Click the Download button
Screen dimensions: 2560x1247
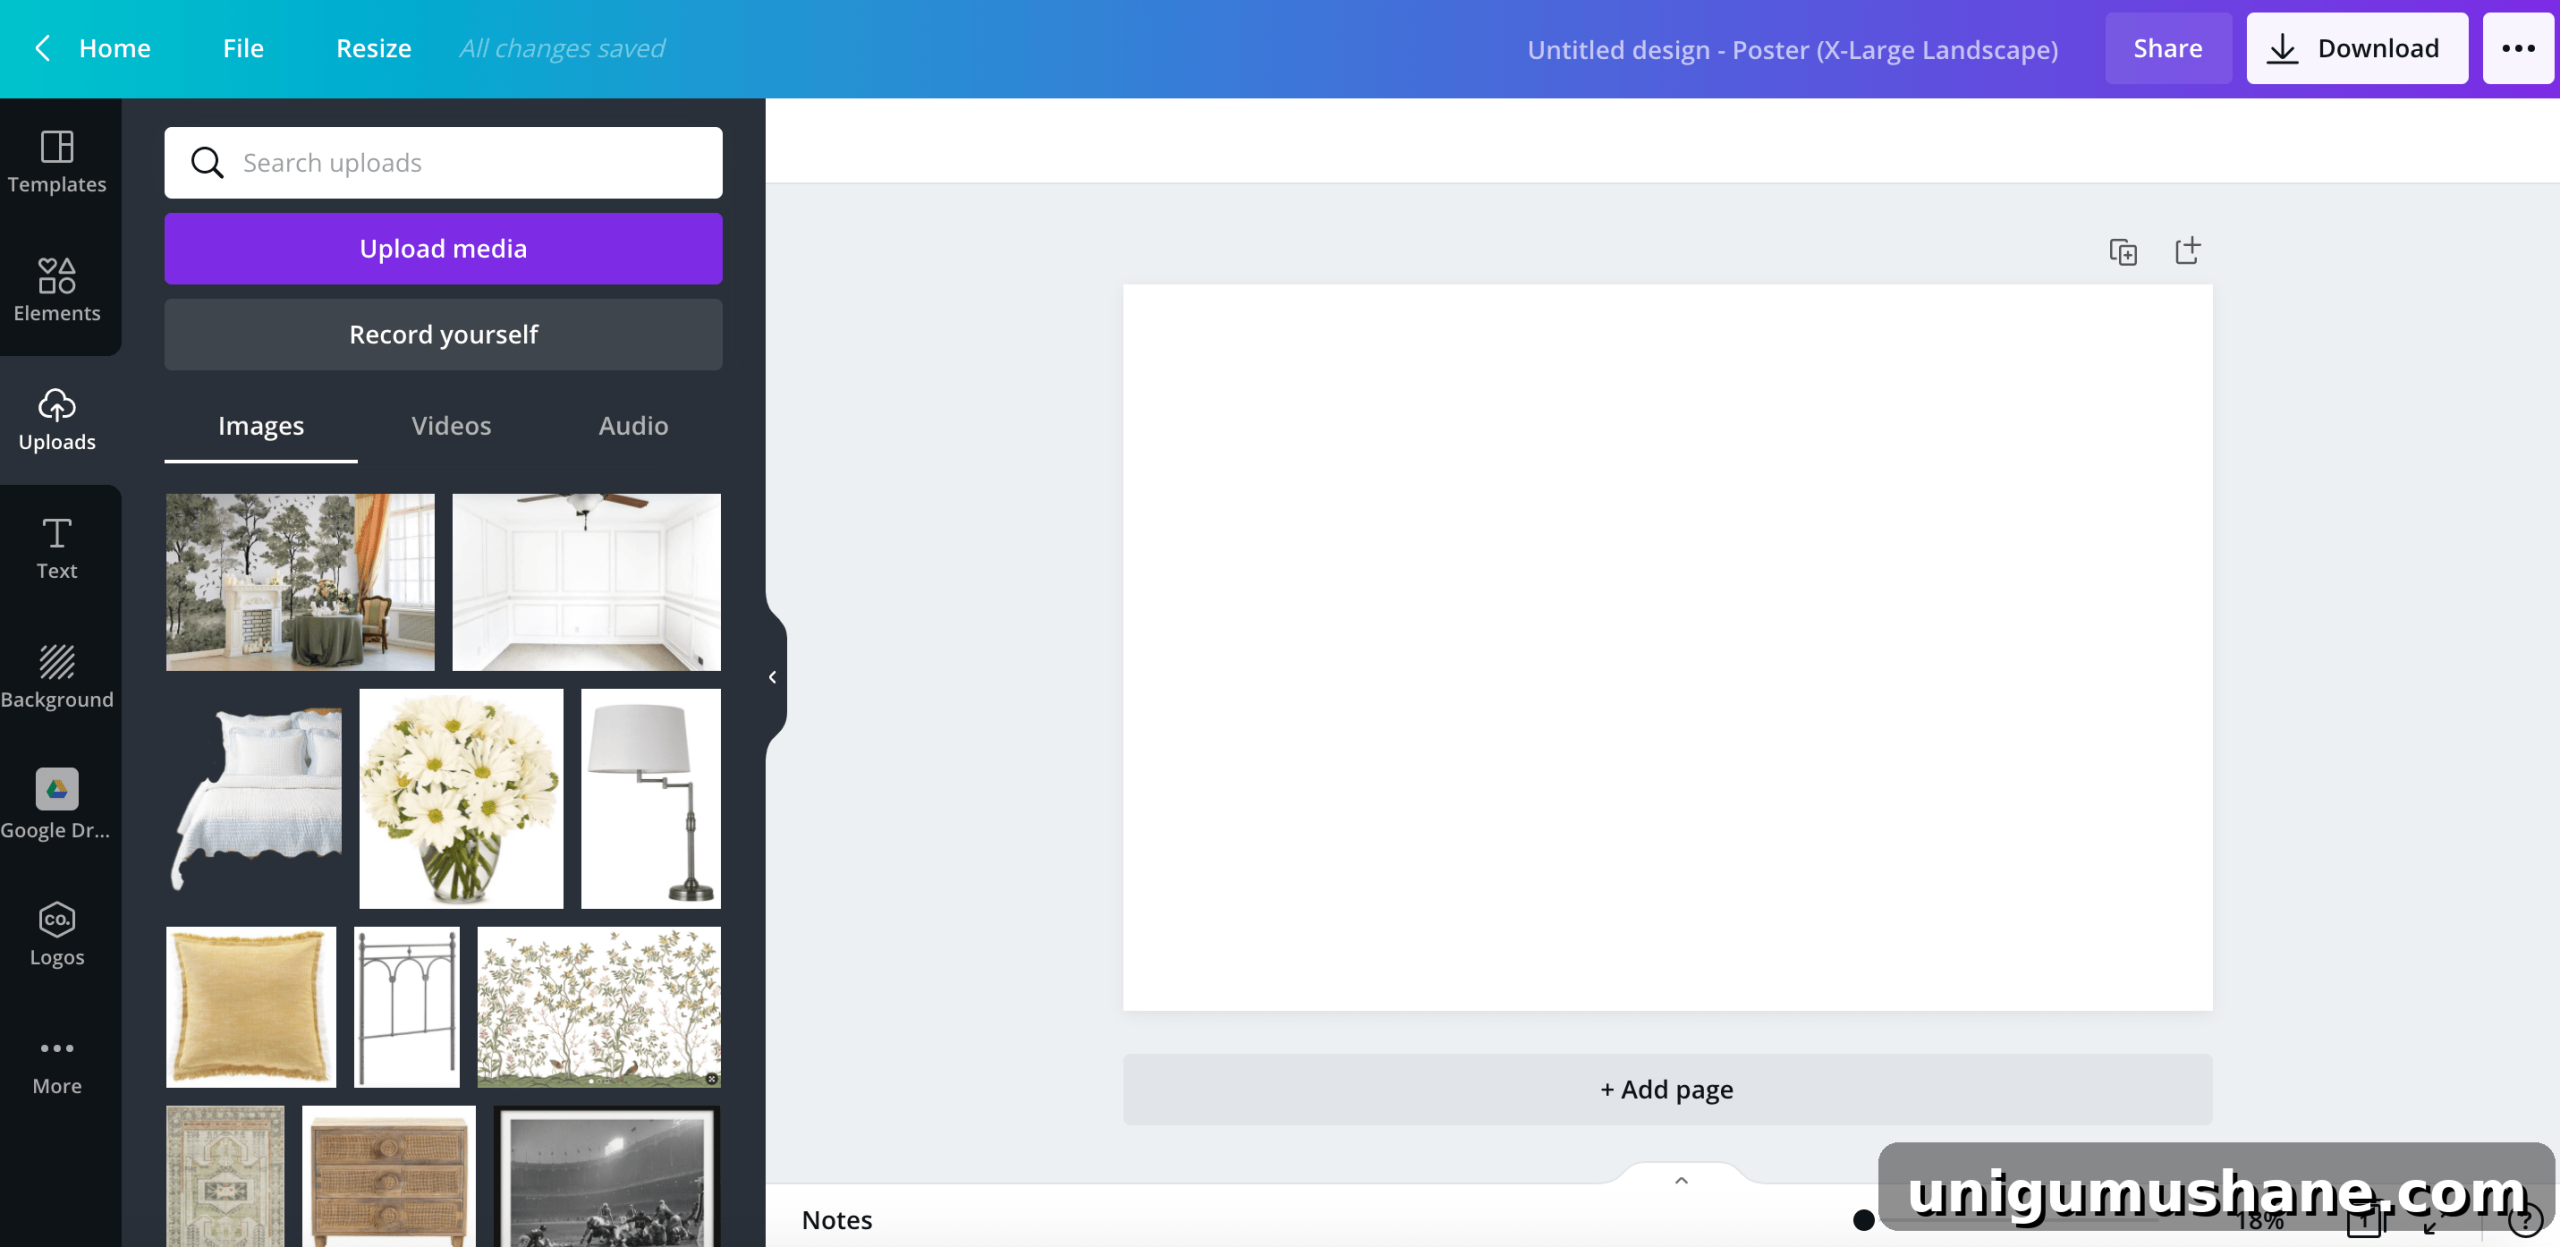[2356, 48]
